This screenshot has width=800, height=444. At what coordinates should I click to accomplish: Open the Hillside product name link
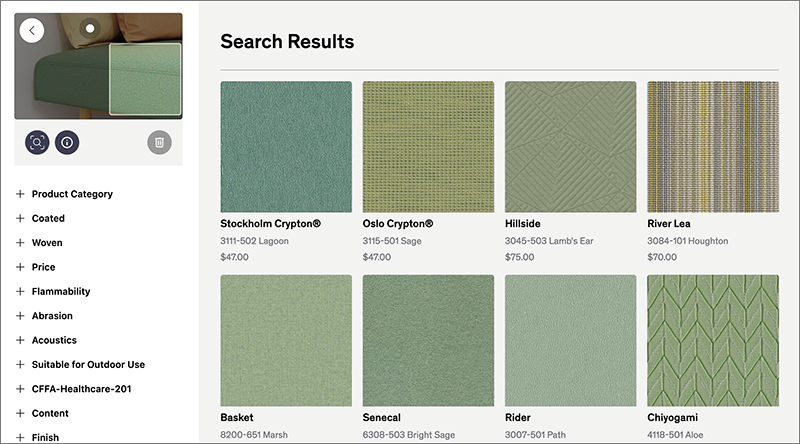point(528,224)
